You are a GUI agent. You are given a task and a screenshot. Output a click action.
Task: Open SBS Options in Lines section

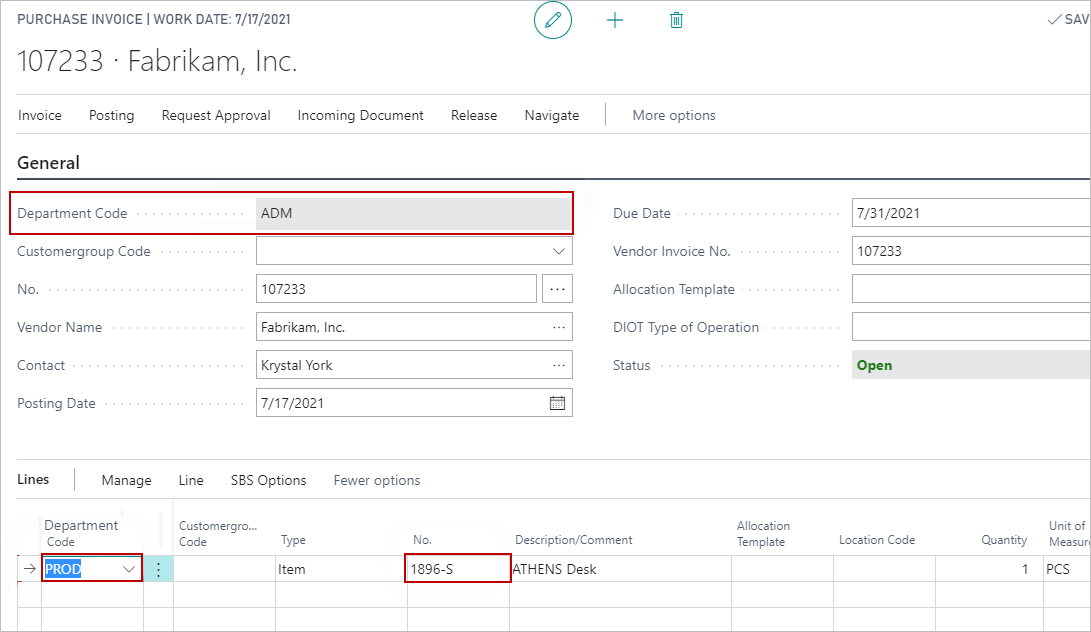coord(268,480)
